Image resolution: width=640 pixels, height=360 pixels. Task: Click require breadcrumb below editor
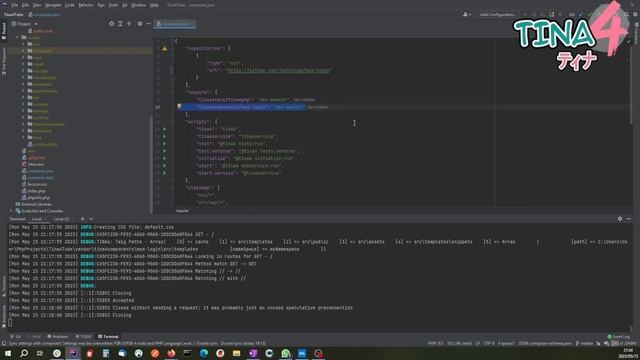182,211
